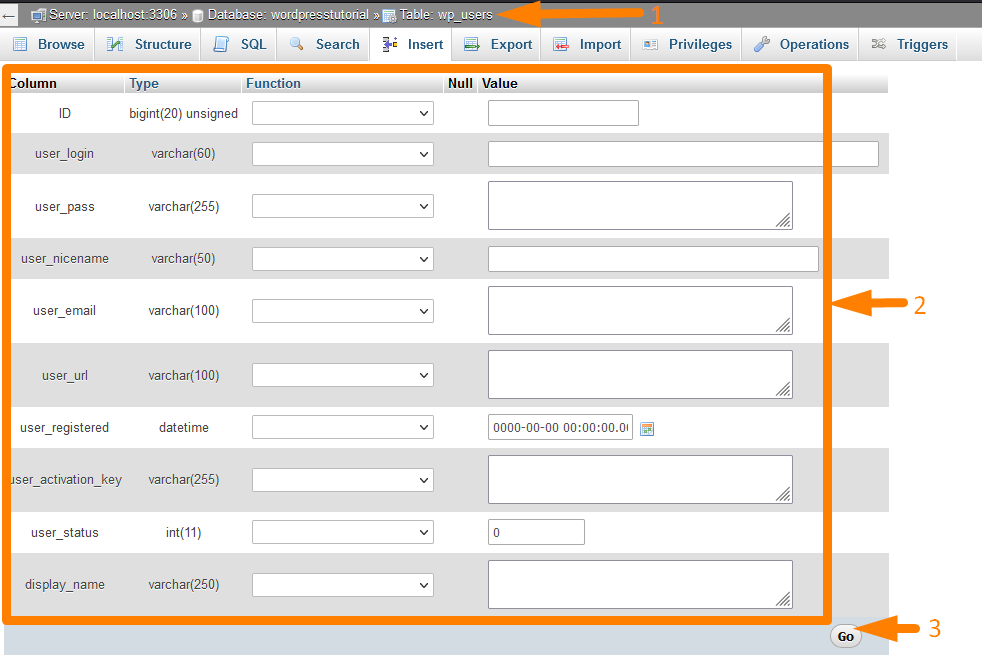Click the Export tab icon
Screen dimensions: 982x672
pyautogui.click(x=472, y=44)
